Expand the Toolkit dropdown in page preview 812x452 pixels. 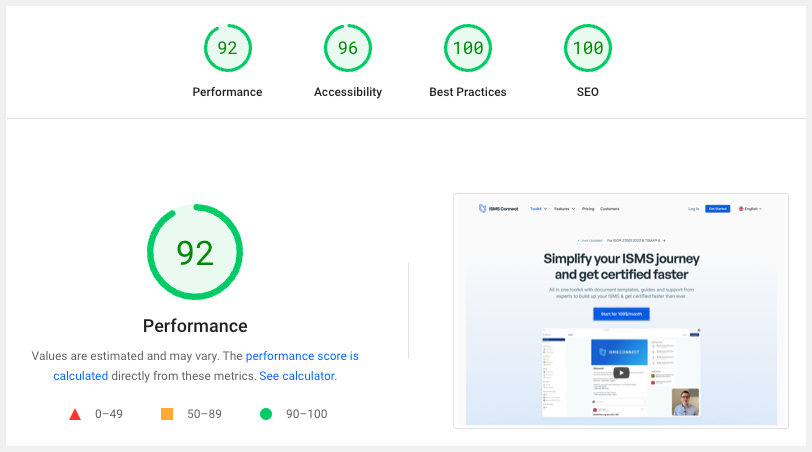click(538, 209)
